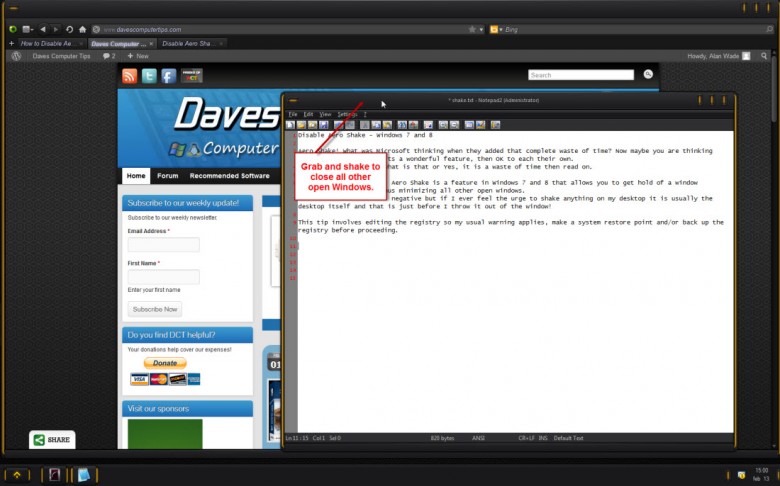This screenshot has height=486, width=780.
Task: Click the search magnifier beside the site Search
Action: point(648,74)
